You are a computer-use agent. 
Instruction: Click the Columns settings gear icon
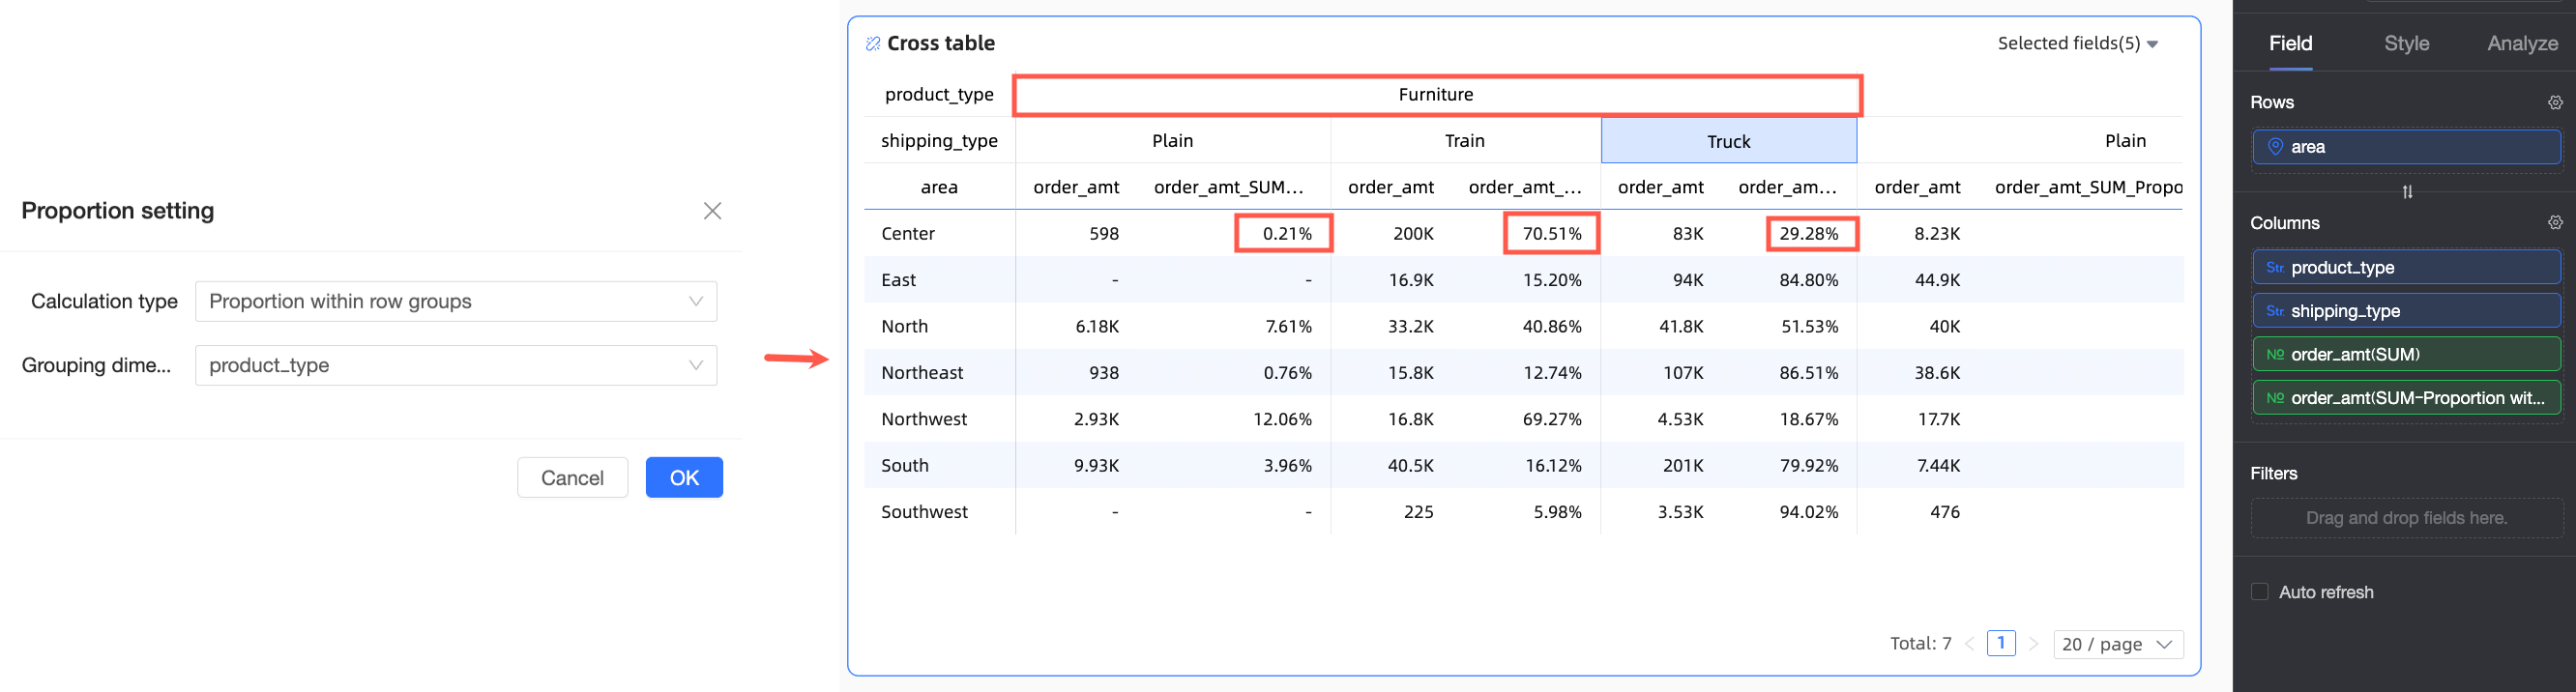click(x=2555, y=223)
